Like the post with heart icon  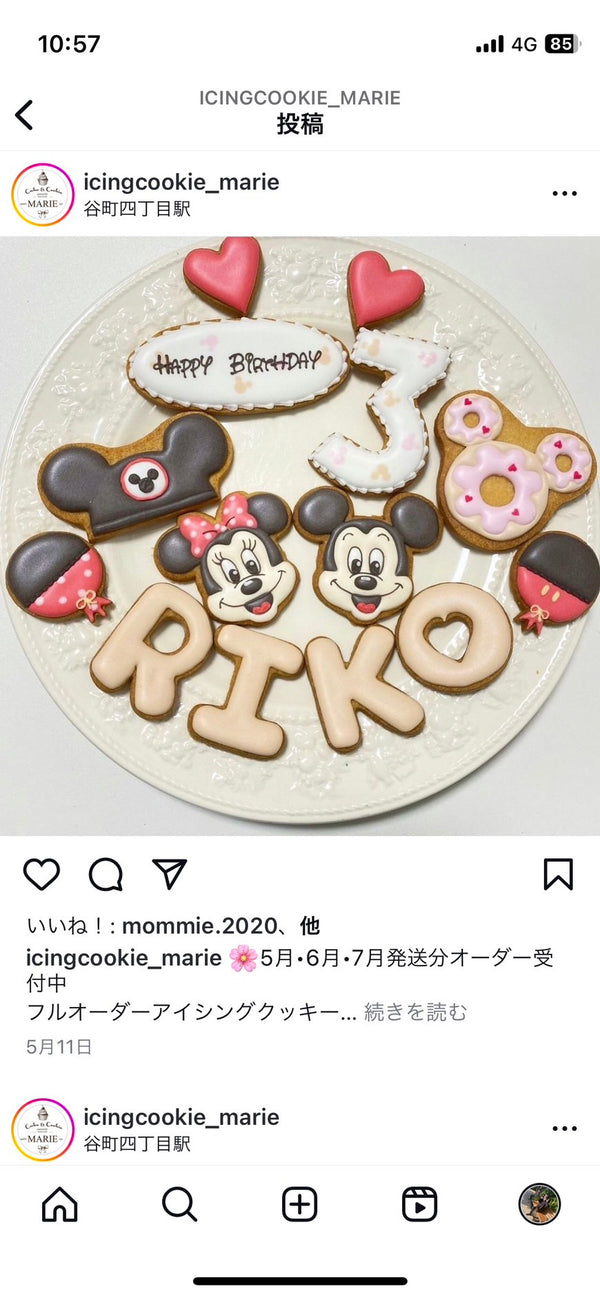click(42, 874)
